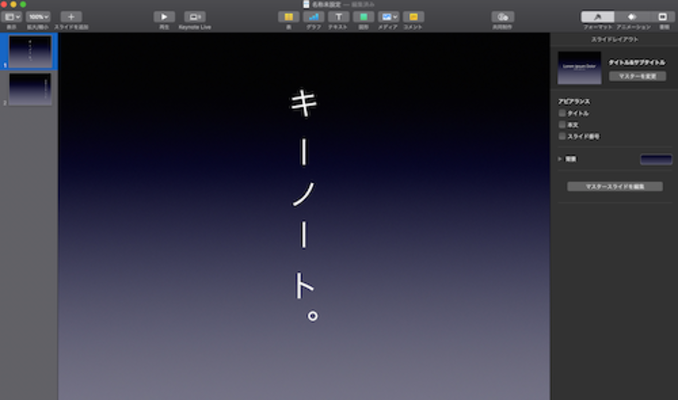Screen dimensions: 678x400
Task: Click the slide layout preview thumbnail
Action: click(579, 68)
